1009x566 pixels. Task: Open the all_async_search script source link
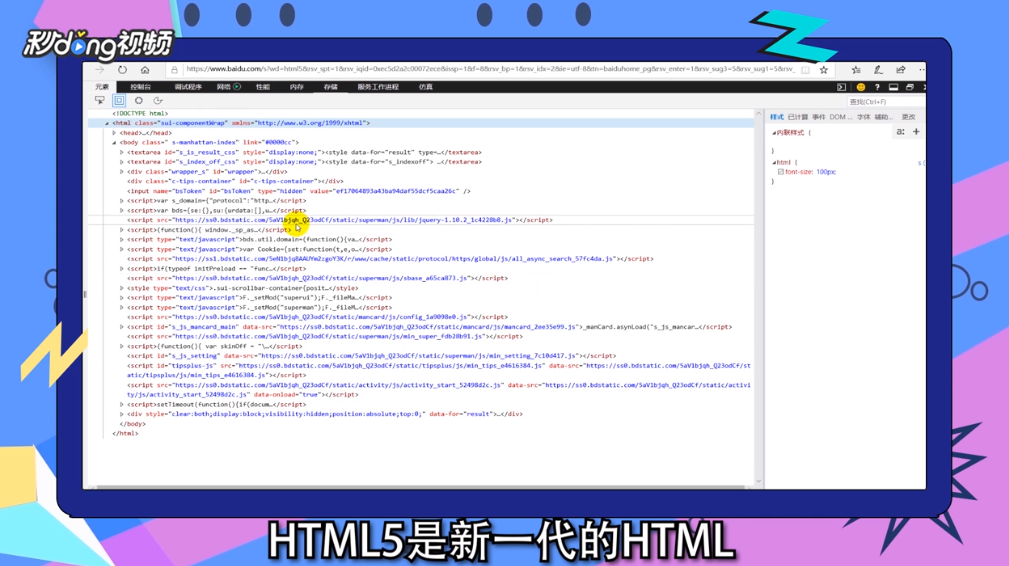394,259
